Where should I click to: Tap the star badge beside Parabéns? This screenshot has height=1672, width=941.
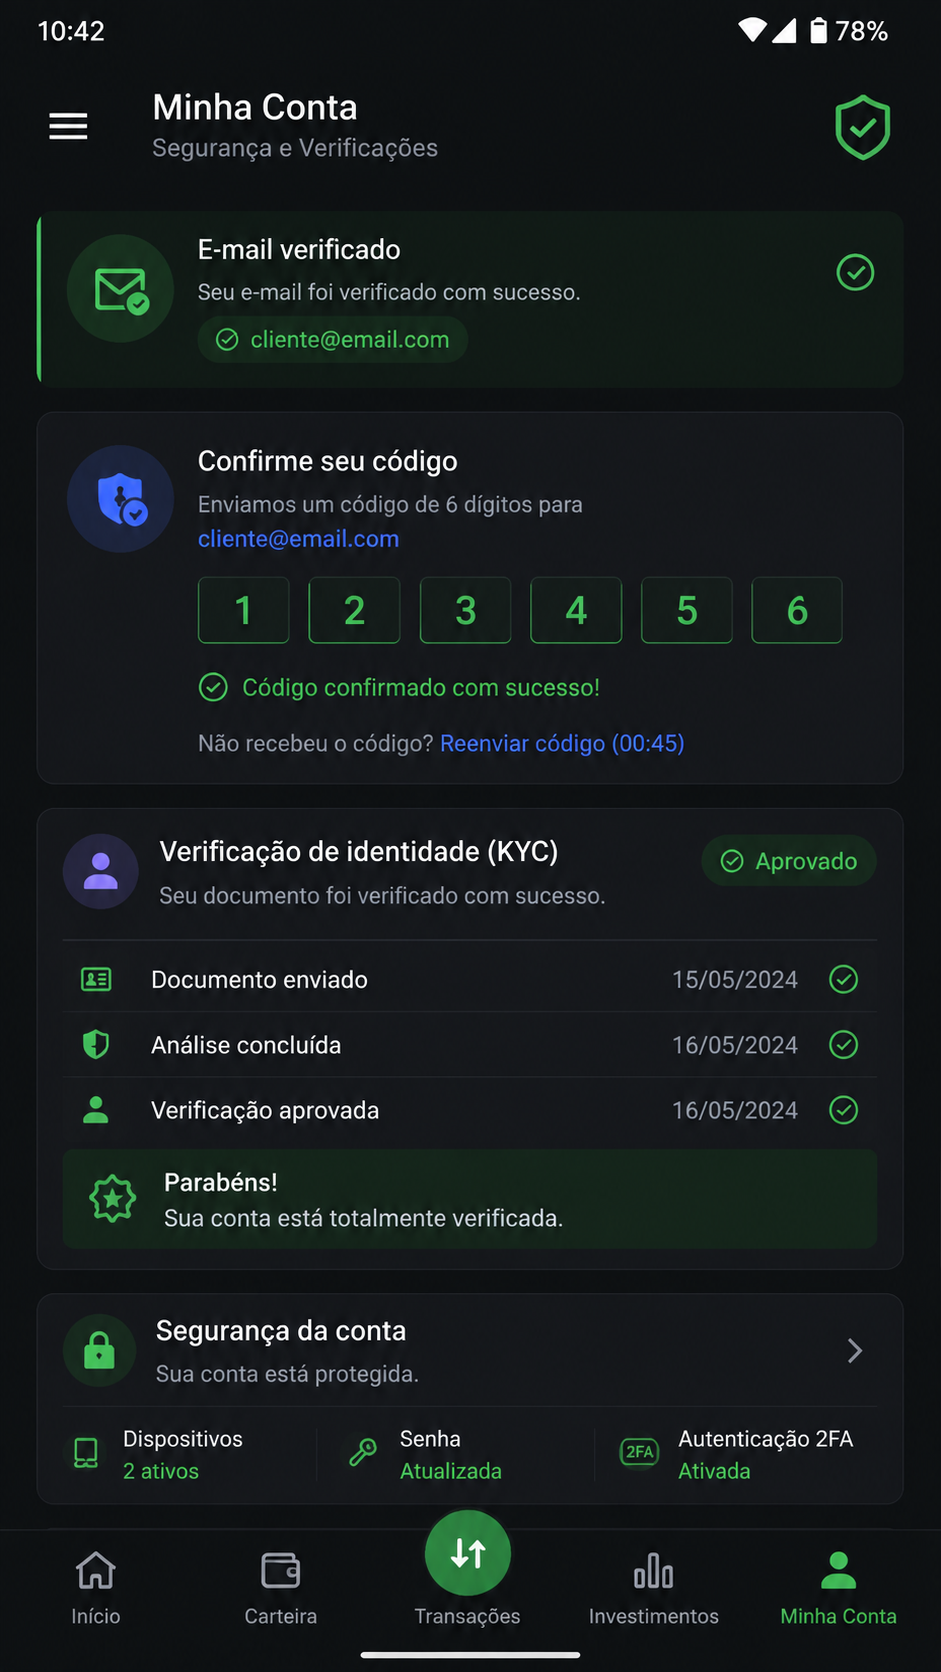(x=113, y=1198)
